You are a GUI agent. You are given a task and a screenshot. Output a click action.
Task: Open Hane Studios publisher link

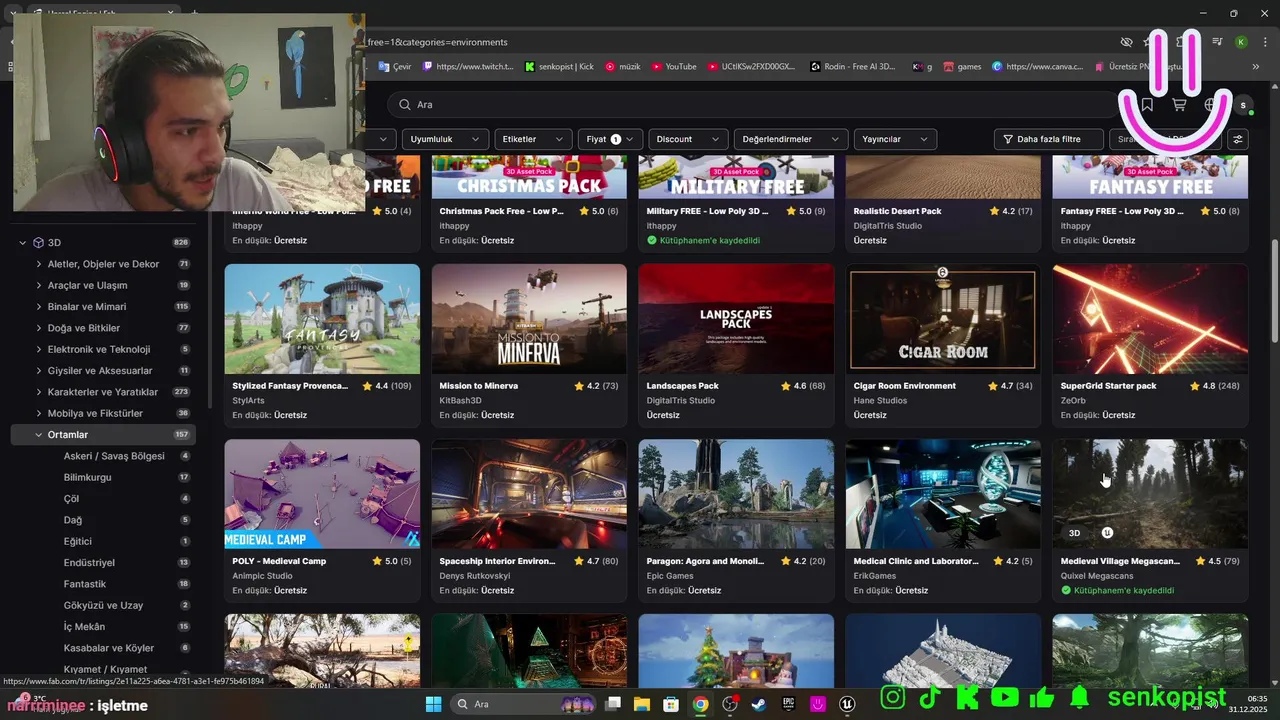tap(880, 401)
